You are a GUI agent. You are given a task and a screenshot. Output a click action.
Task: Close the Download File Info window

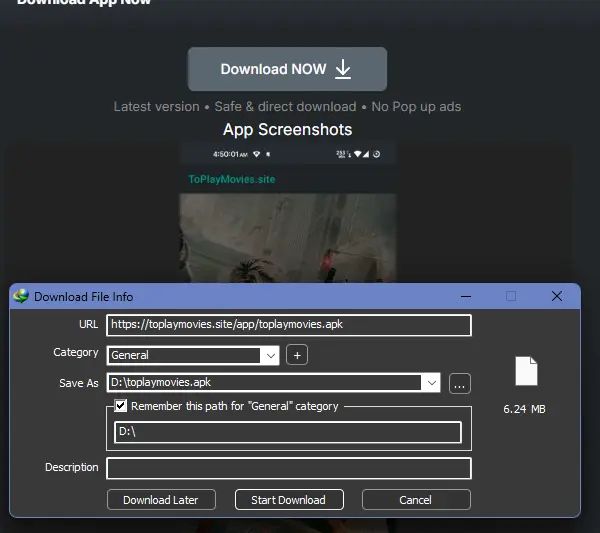(x=557, y=296)
